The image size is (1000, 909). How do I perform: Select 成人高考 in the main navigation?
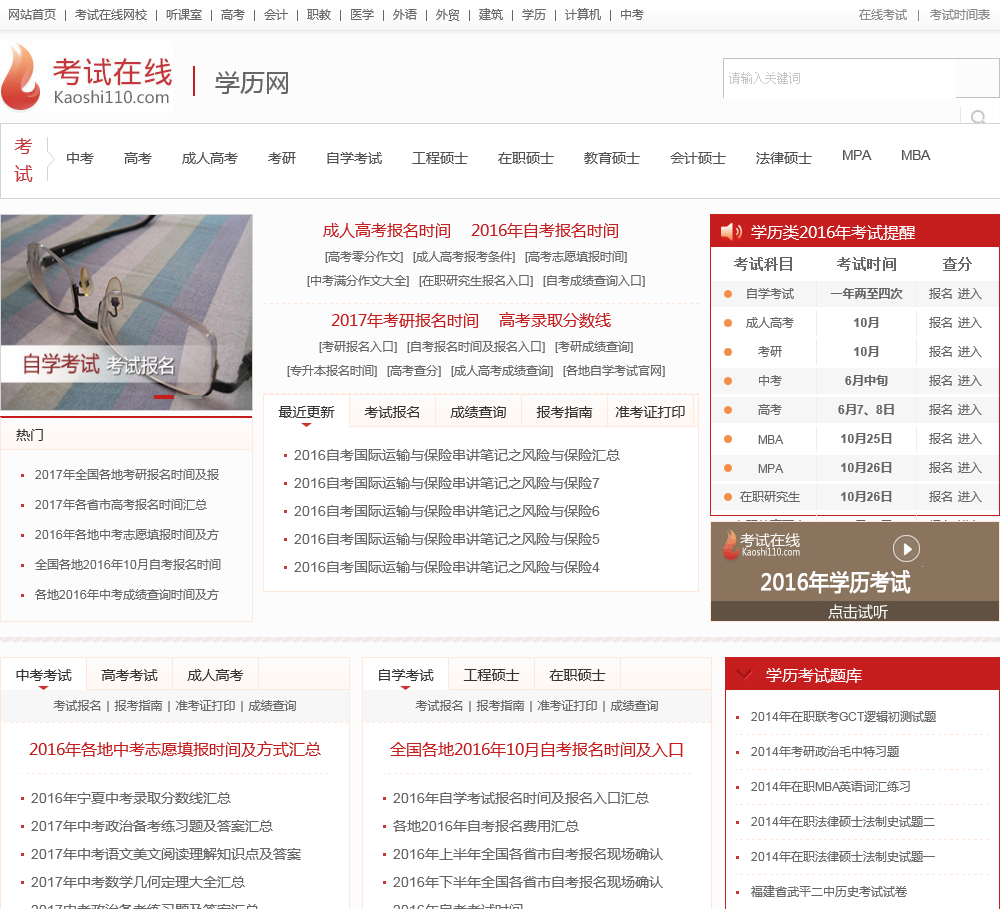(x=209, y=158)
